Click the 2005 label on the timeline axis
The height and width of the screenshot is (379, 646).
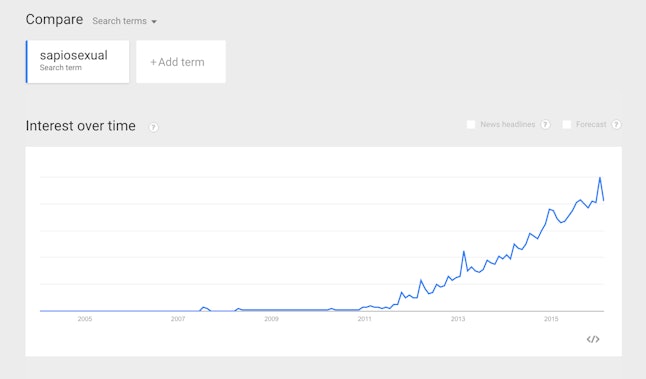(85, 319)
